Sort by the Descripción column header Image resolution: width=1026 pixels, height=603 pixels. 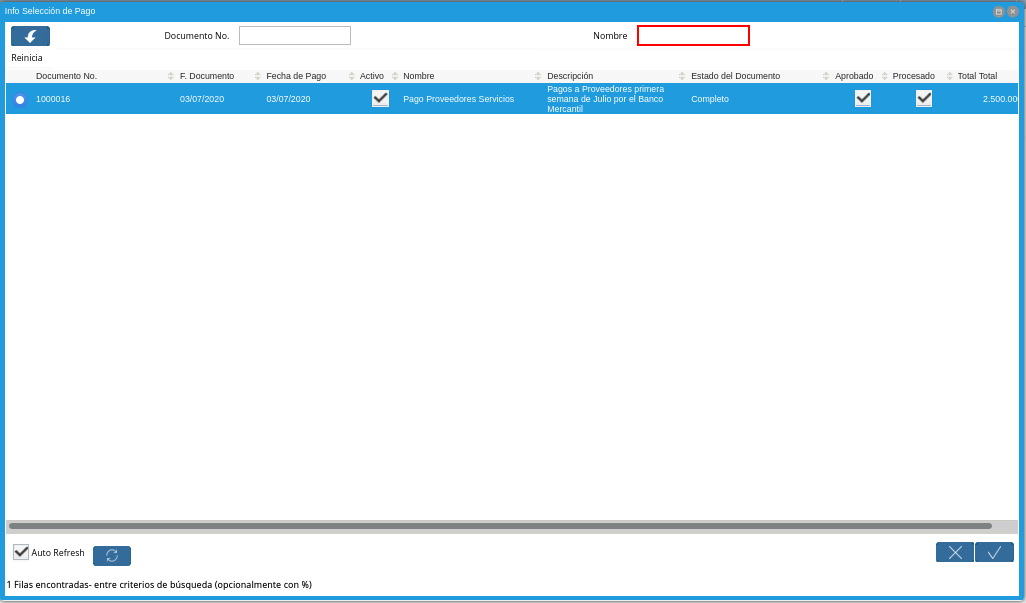pos(570,76)
